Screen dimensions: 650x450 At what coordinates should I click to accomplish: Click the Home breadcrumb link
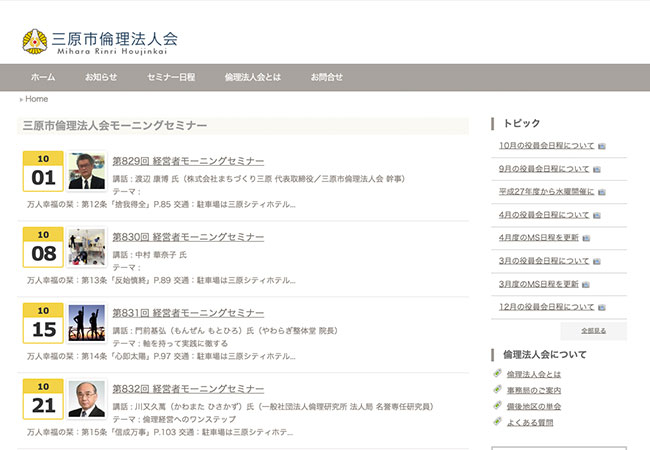pyautogui.click(x=36, y=99)
